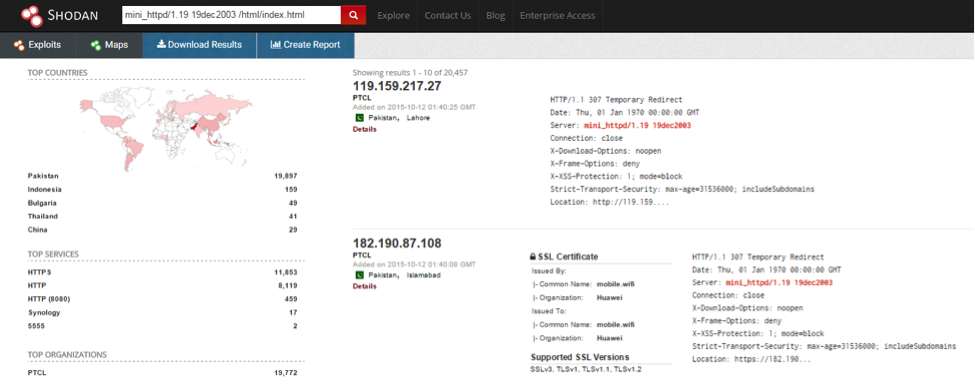Click the PTCL organization count 19,772
This screenshot has height=384, width=975.
pyautogui.click(x=285, y=373)
